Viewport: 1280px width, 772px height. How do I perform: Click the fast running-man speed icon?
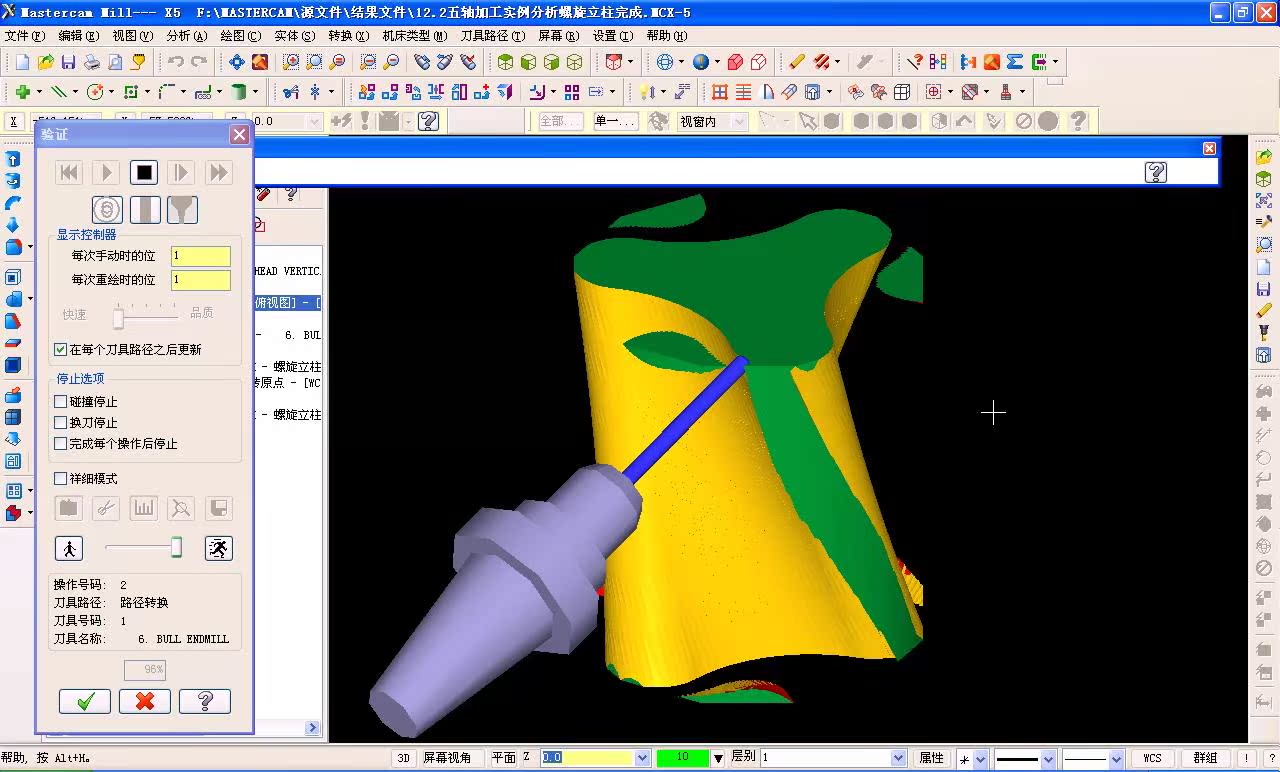(x=219, y=548)
